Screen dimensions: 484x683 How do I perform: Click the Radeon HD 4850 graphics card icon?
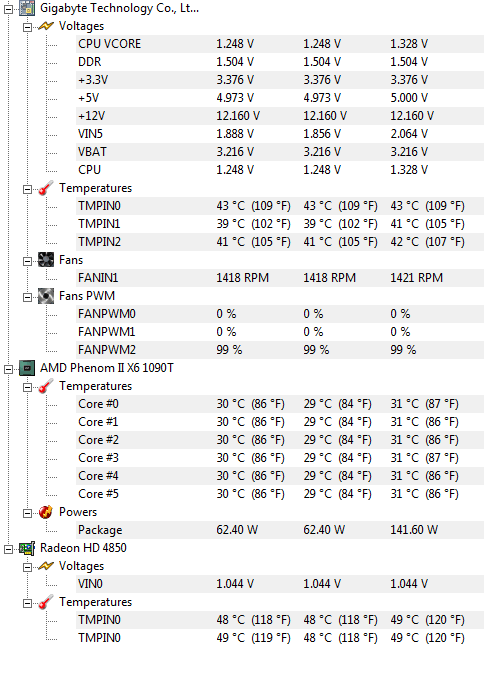click(27, 548)
